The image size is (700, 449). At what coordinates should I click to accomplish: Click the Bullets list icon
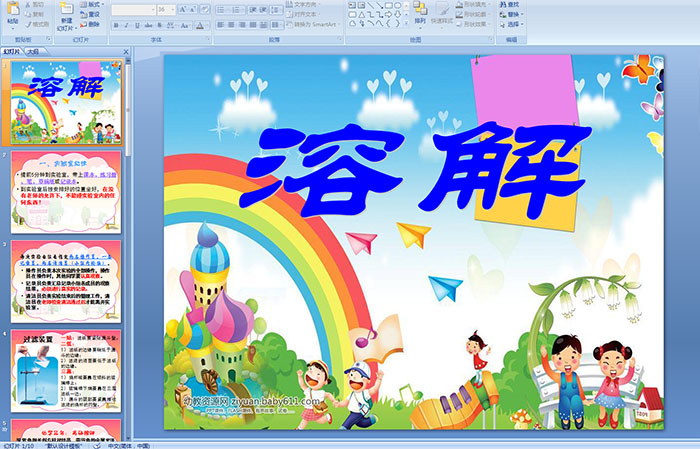click(x=222, y=10)
